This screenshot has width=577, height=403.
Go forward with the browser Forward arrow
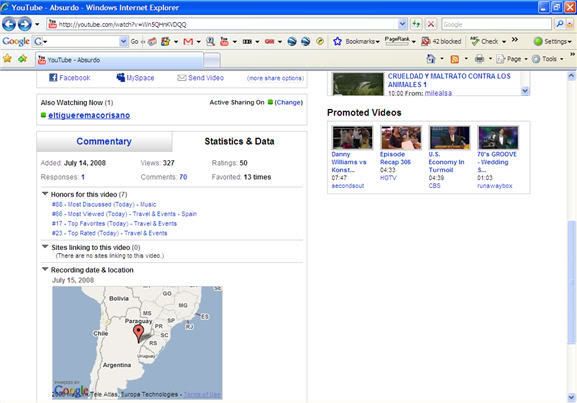(x=25, y=24)
